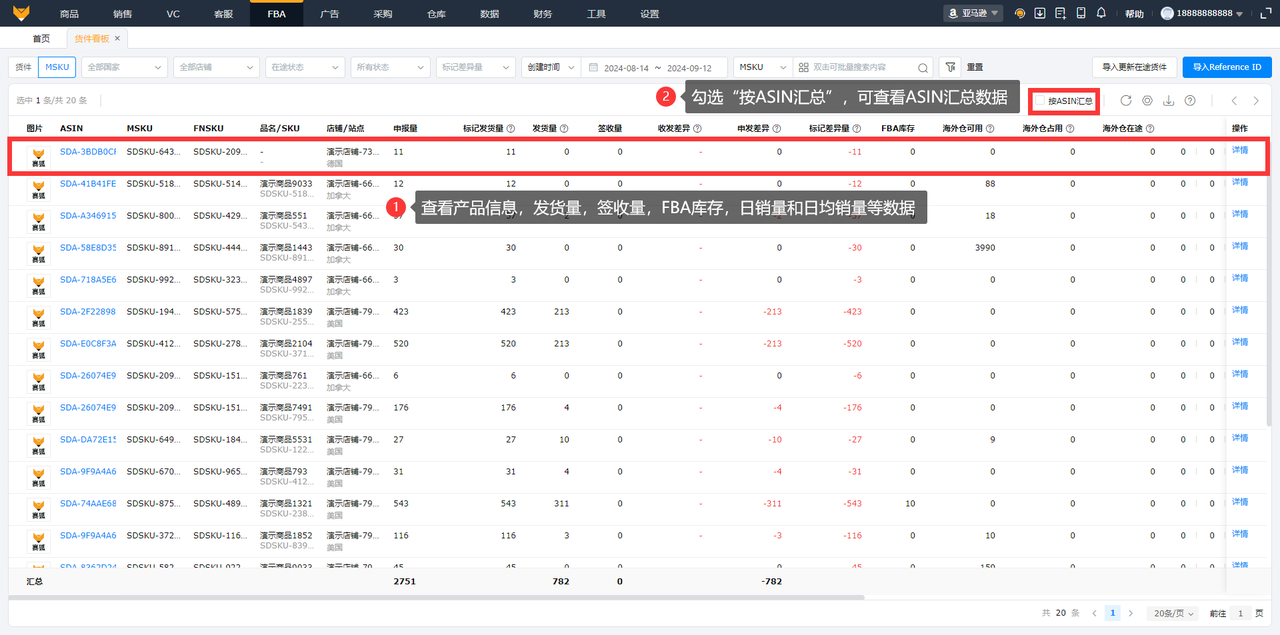This screenshot has height=635, width=1280.
Task: Open 详情 link for SDA-3BDB0CF row
Action: tap(1240, 151)
